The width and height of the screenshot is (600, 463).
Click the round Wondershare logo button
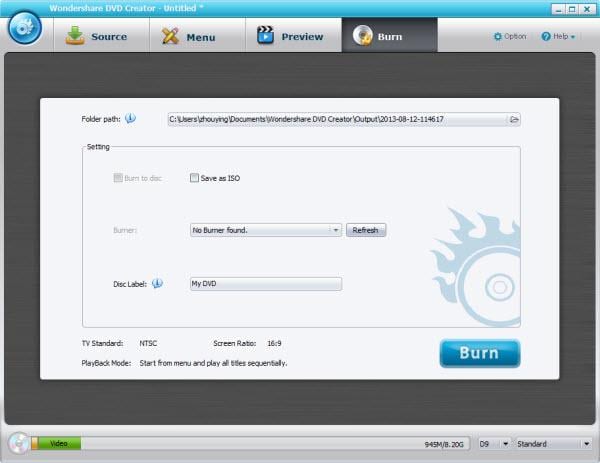[25, 28]
